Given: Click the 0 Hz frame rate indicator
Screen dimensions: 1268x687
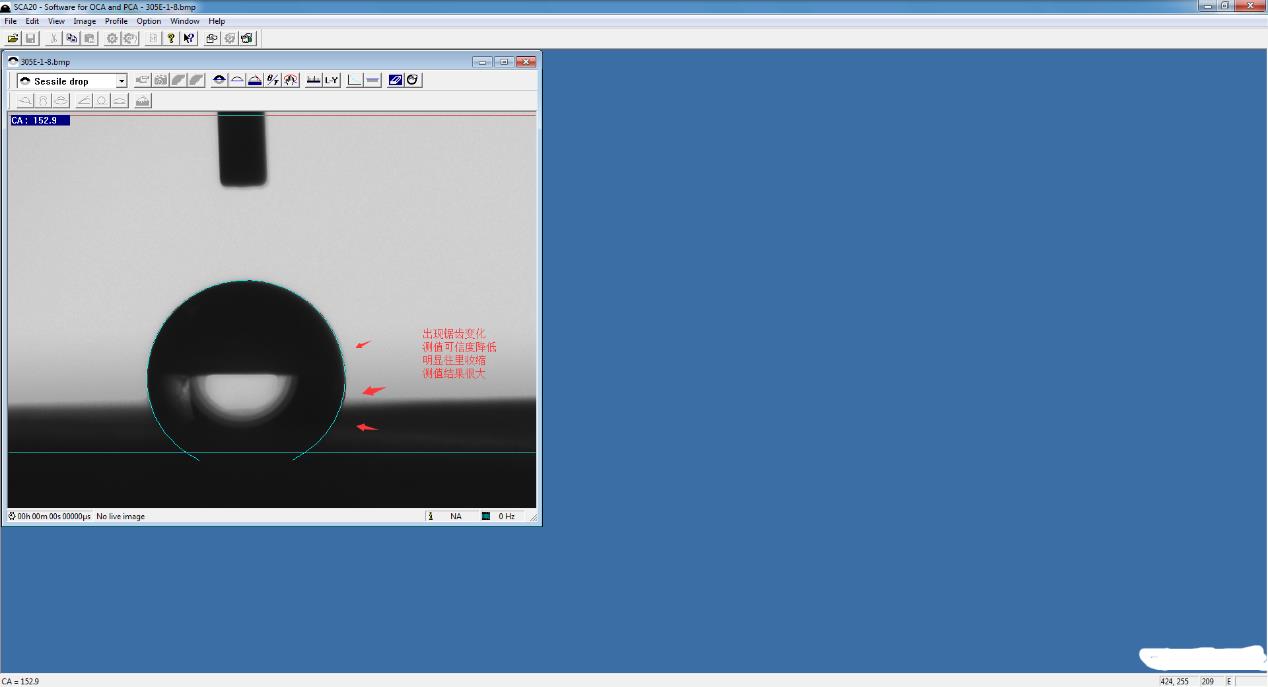Looking at the screenshot, I should tap(505, 516).
